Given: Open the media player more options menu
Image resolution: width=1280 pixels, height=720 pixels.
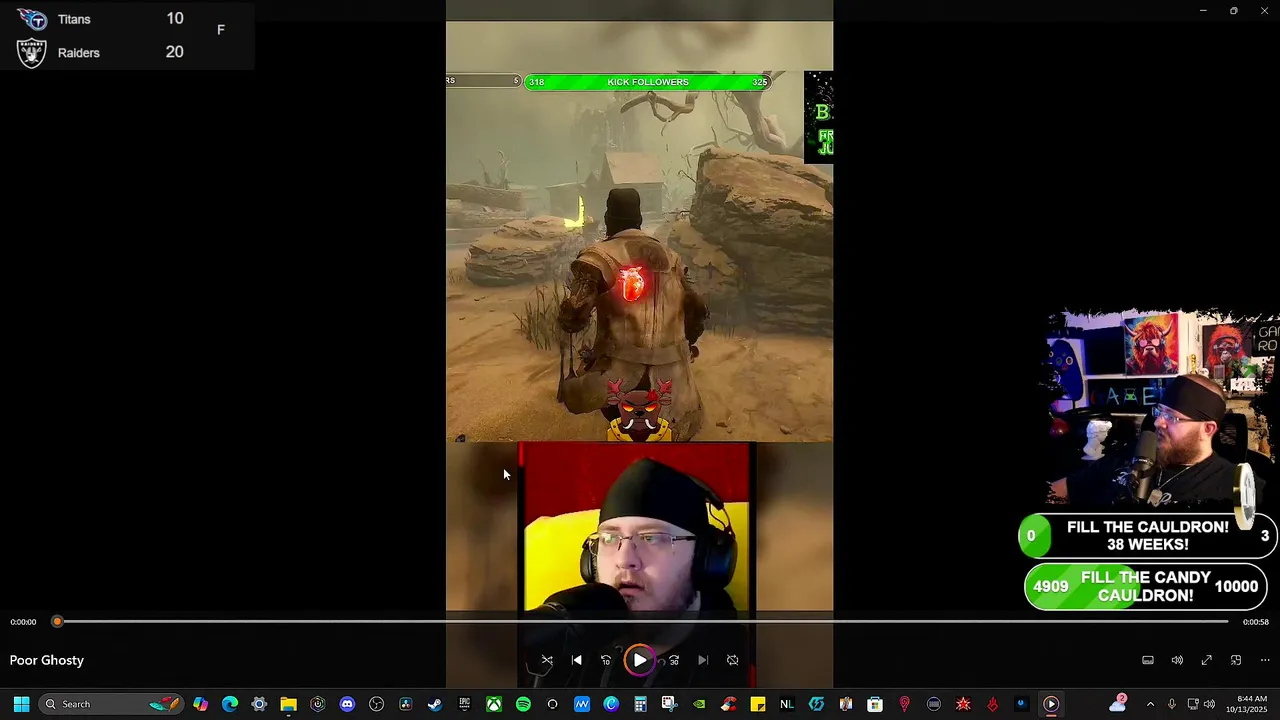Looking at the screenshot, I should [x=1265, y=660].
